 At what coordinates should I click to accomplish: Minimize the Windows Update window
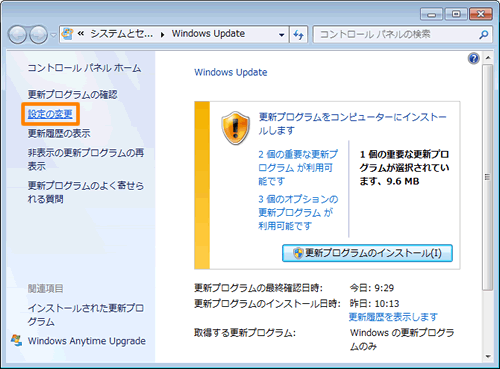click(431, 14)
